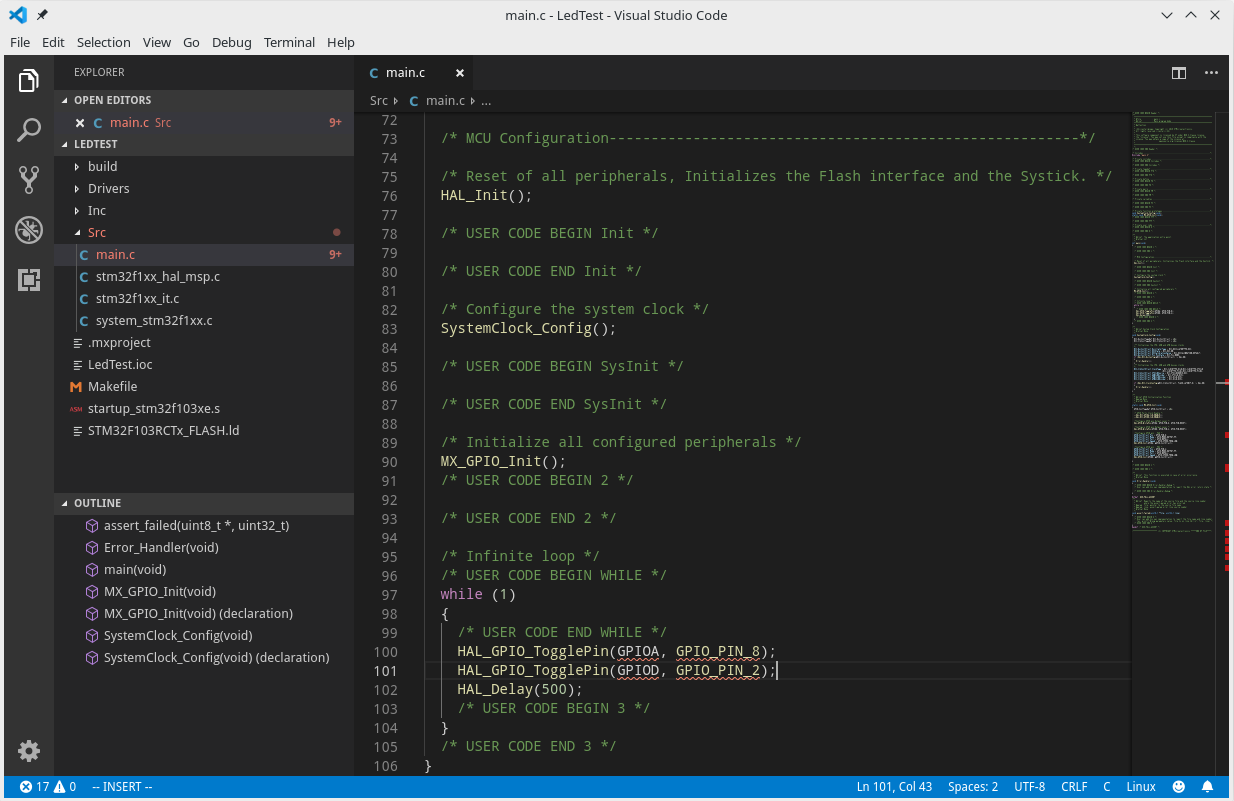
Task: Click the notifications bell in status bar
Action: (1208, 787)
